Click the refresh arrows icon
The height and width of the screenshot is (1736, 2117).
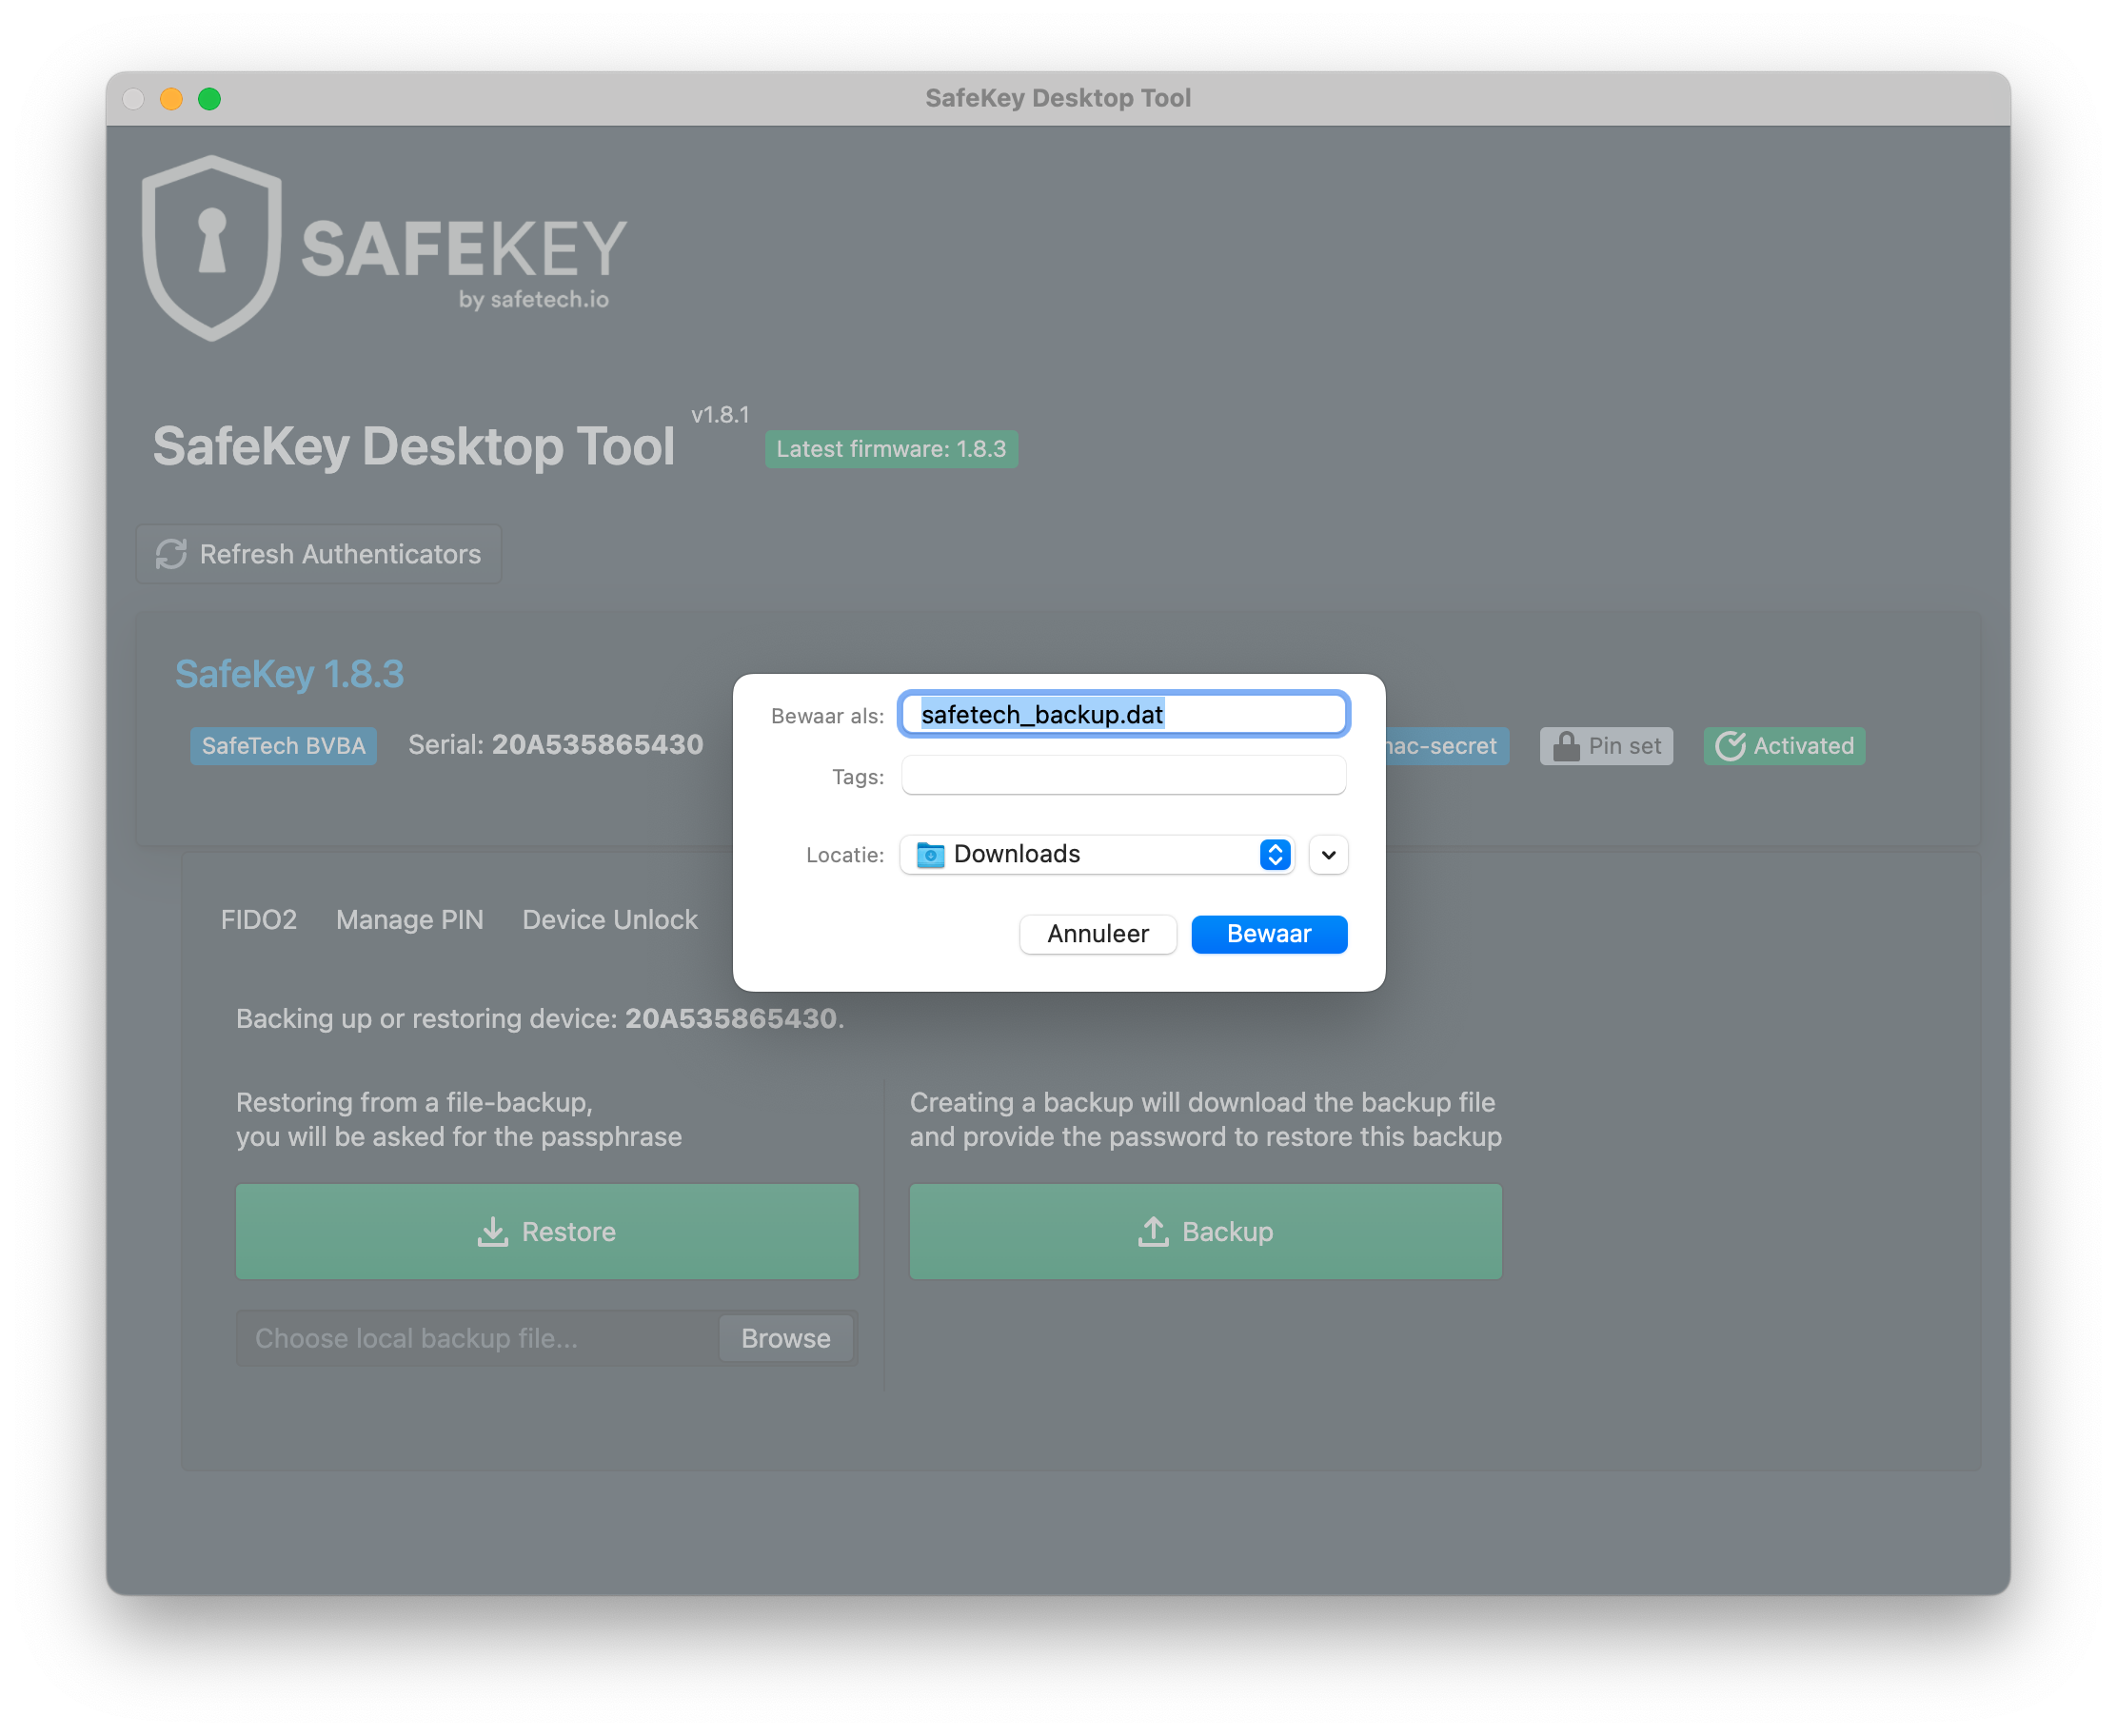[x=171, y=554]
